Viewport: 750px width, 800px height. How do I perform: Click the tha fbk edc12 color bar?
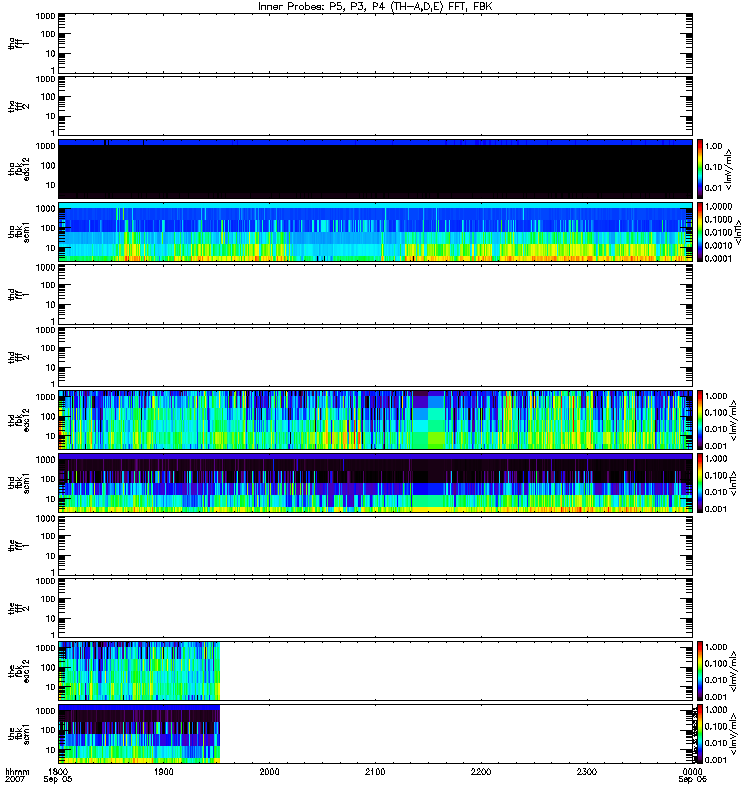pyautogui.click(x=700, y=169)
